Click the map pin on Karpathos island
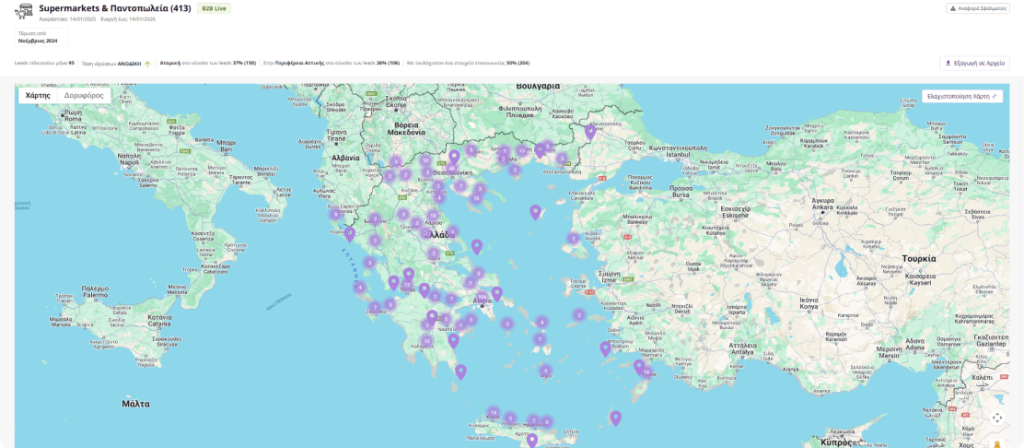This screenshot has height=448, width=1024. pyautogui.click(x=615, y=418)
